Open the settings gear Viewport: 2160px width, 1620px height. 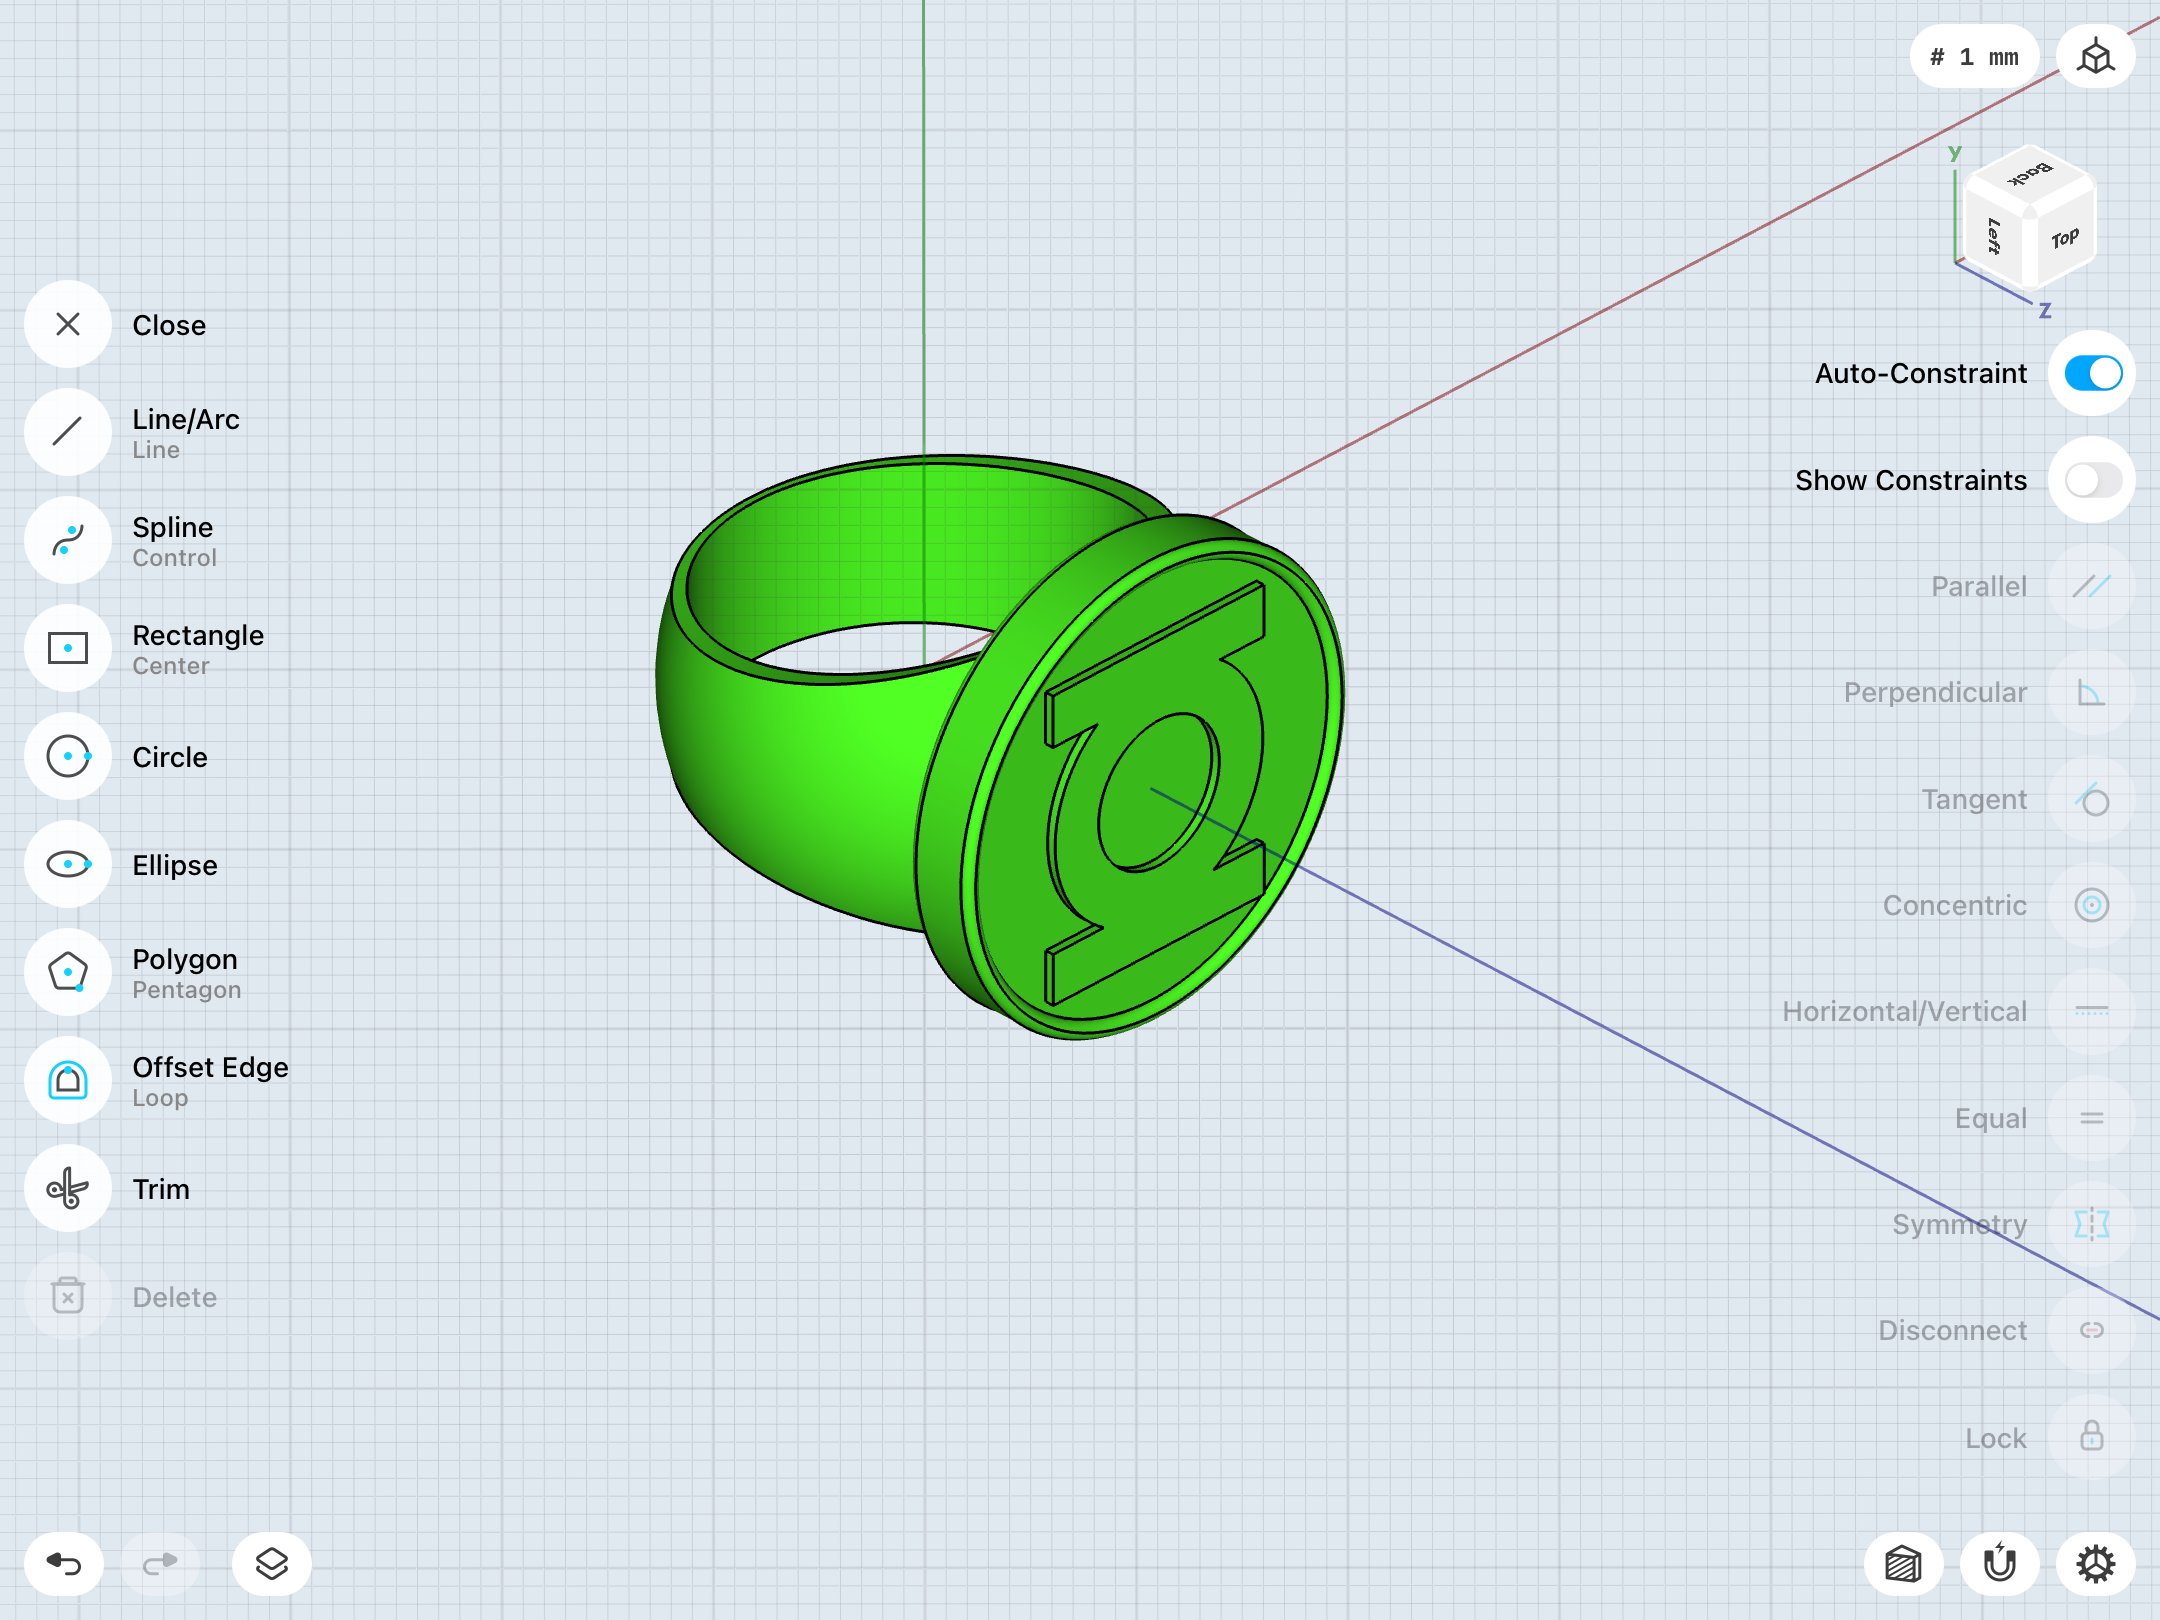(x=2095, y=1563)
